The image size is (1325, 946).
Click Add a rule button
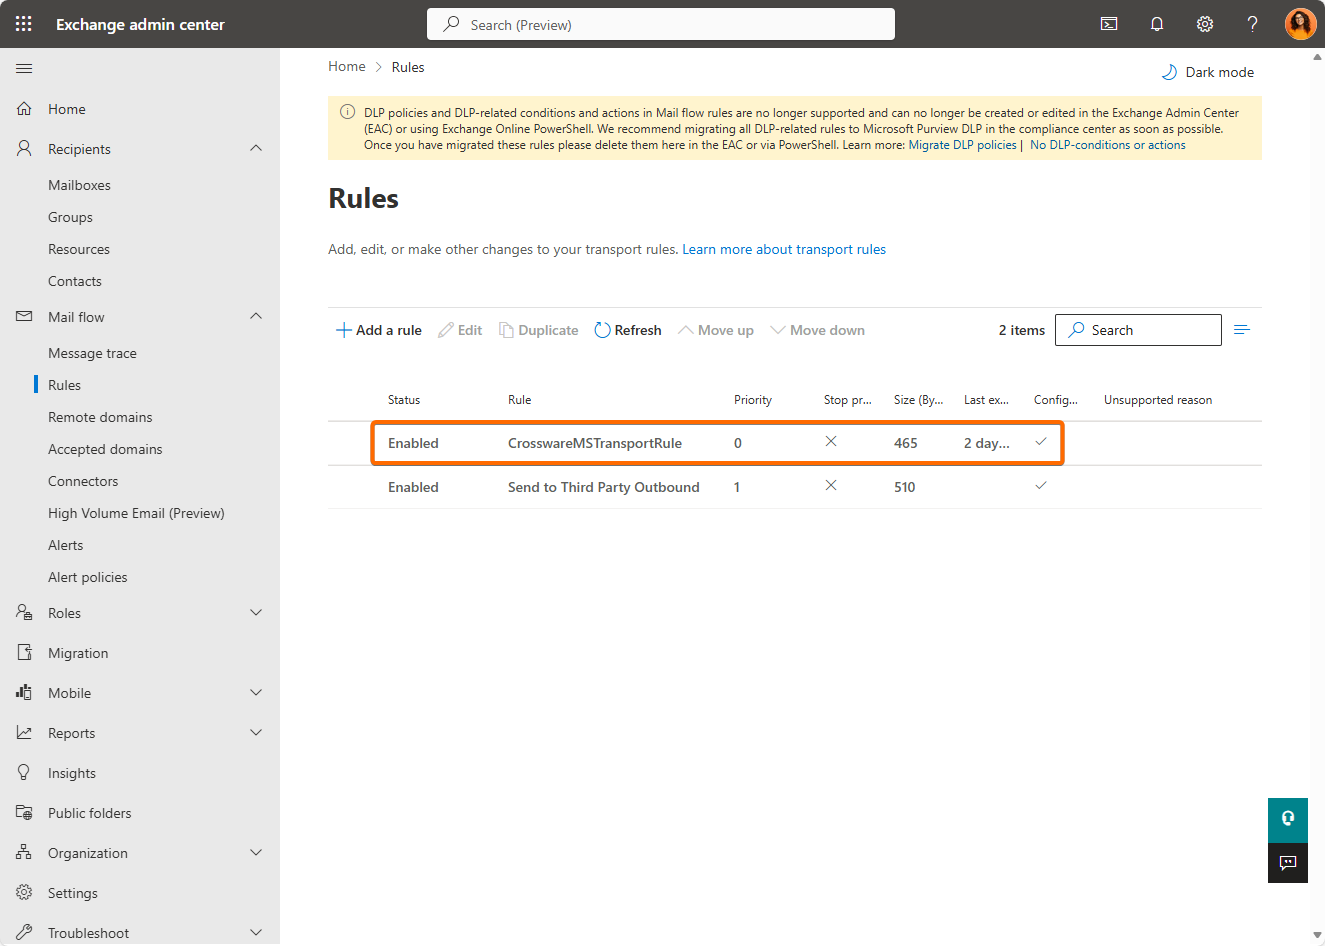(379, 330)
